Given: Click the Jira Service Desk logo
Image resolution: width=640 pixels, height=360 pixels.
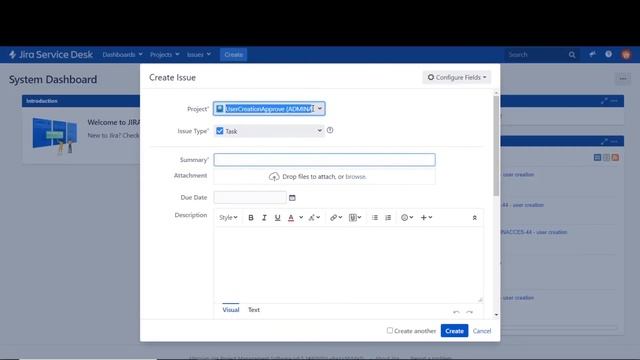Looking at the screenshot, I should coord(51,54).
